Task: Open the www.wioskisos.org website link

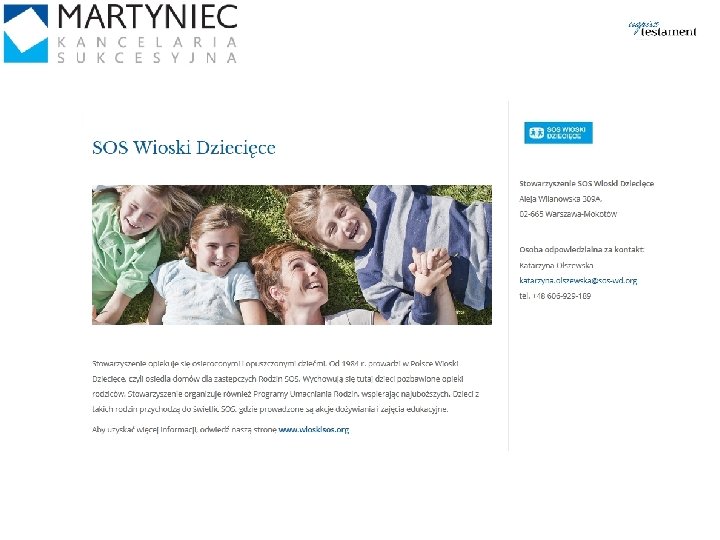Action: [314, 430]
